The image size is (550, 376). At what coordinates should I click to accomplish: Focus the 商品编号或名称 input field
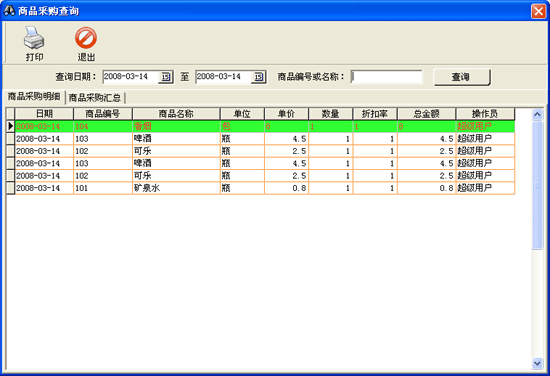387,77
